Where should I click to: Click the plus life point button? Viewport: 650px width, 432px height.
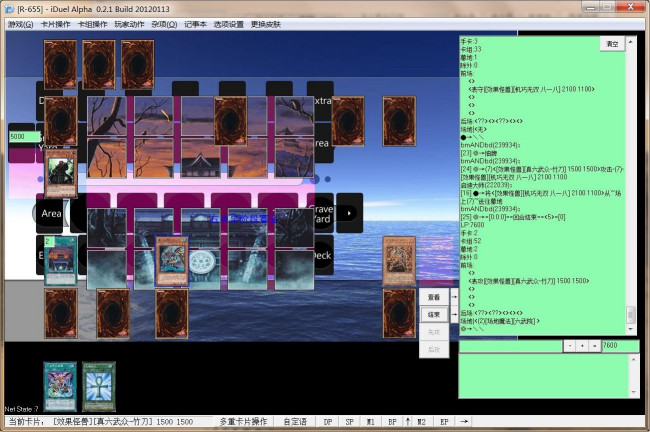tap(582, 346)
